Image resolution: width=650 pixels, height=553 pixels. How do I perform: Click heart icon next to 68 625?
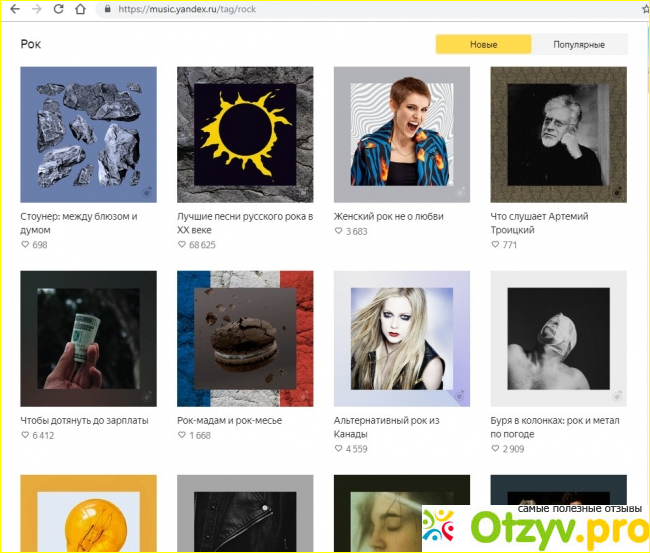coord(182,244)
